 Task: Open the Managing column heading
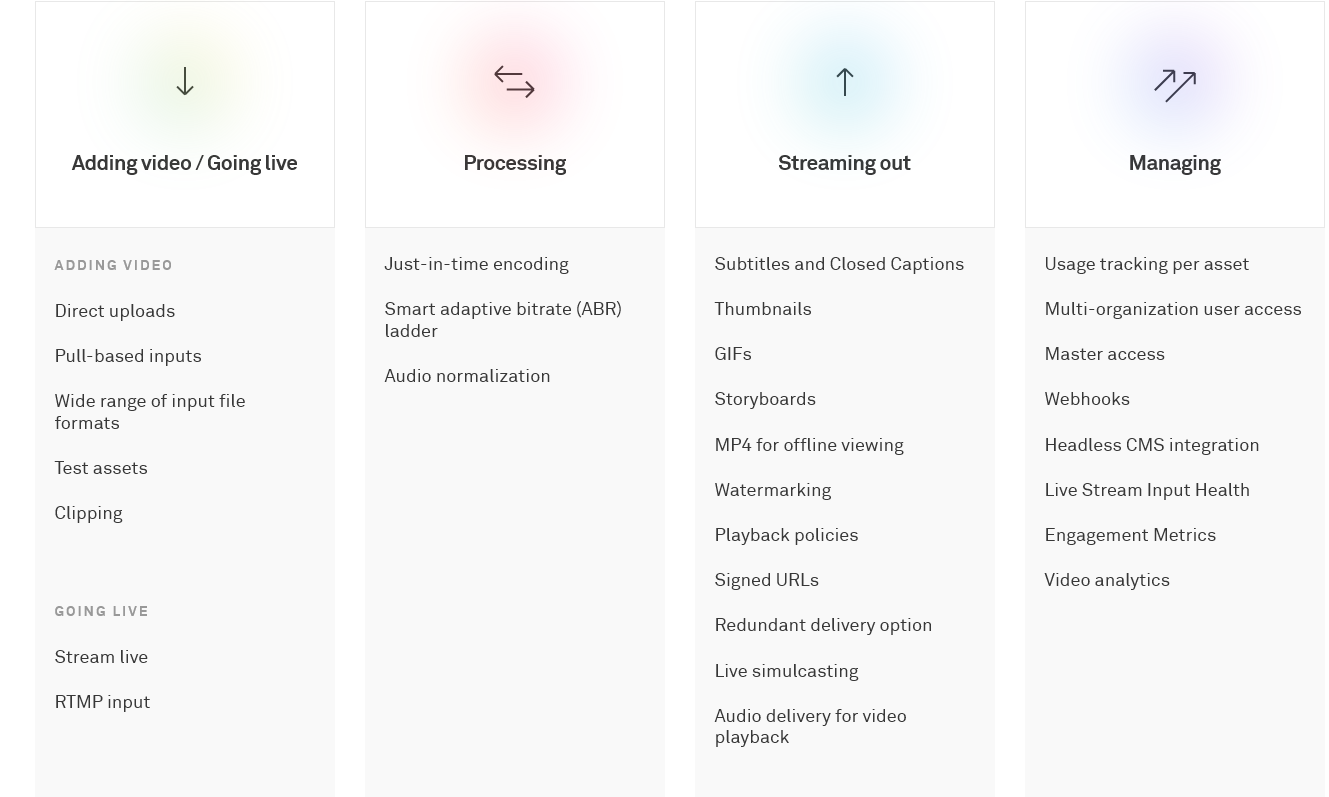click(x=1174, y=163)
